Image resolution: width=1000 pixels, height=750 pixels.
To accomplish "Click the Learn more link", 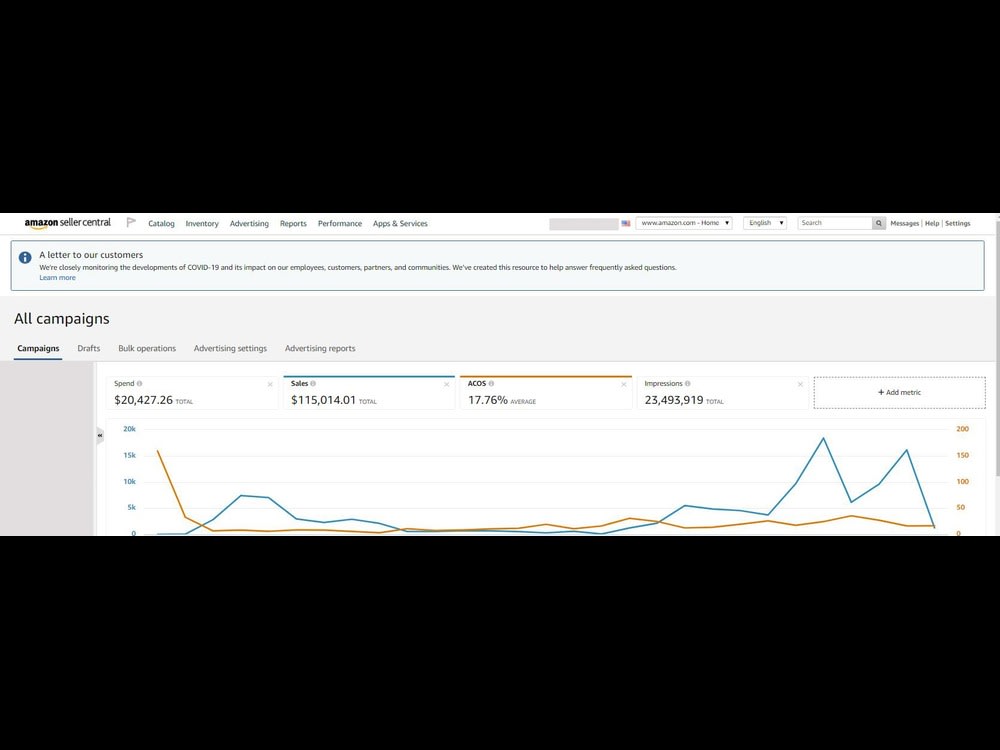I will (x=57, y=277).
